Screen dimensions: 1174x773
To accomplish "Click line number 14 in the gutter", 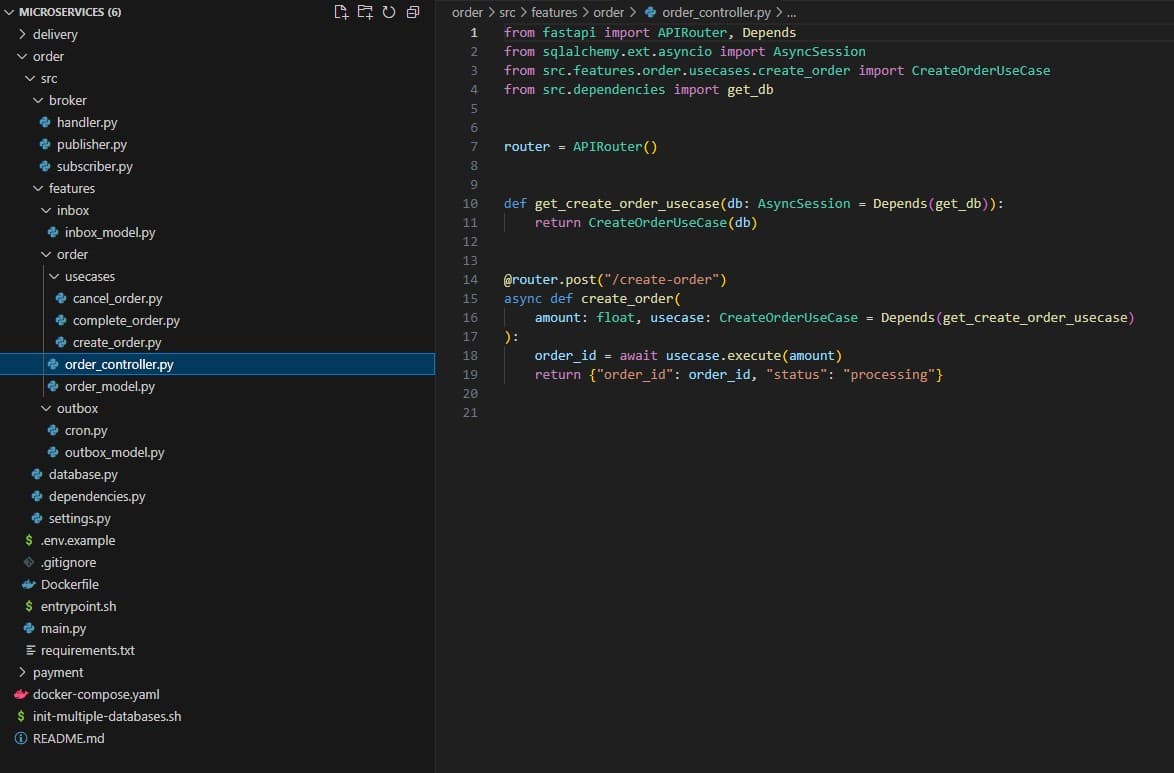I will tap(470, 279).
